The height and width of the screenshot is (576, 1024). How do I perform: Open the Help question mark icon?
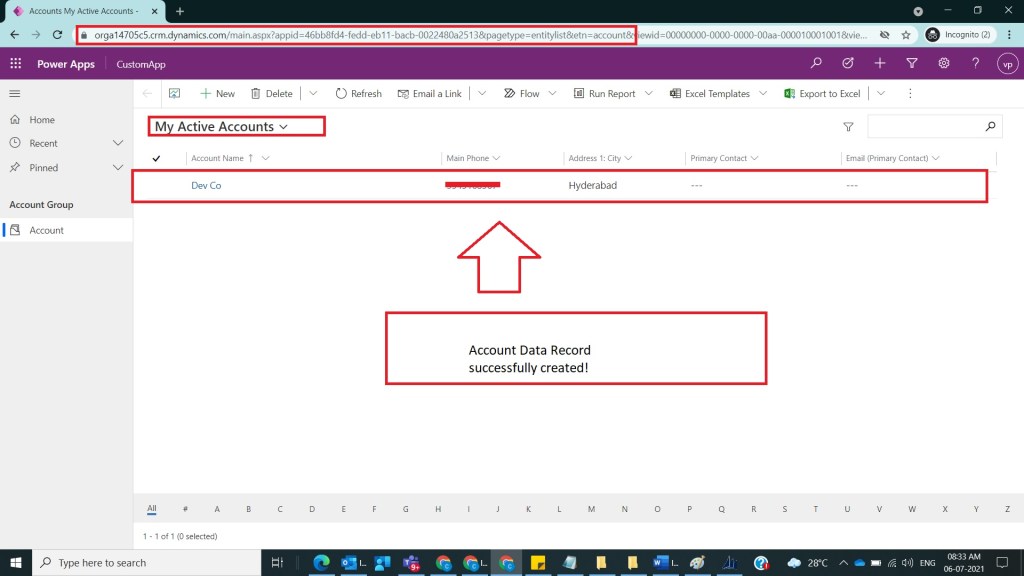point(975,64)
